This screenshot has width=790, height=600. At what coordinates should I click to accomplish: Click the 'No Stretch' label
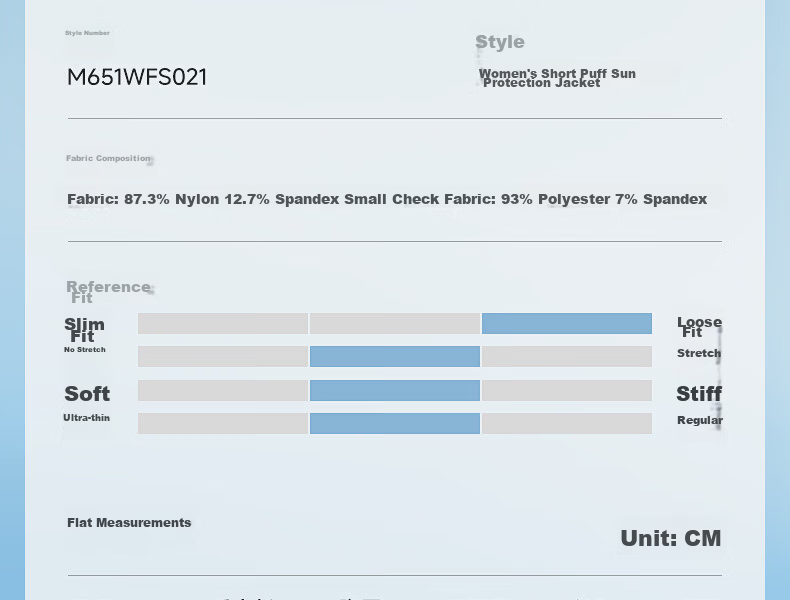85,350
